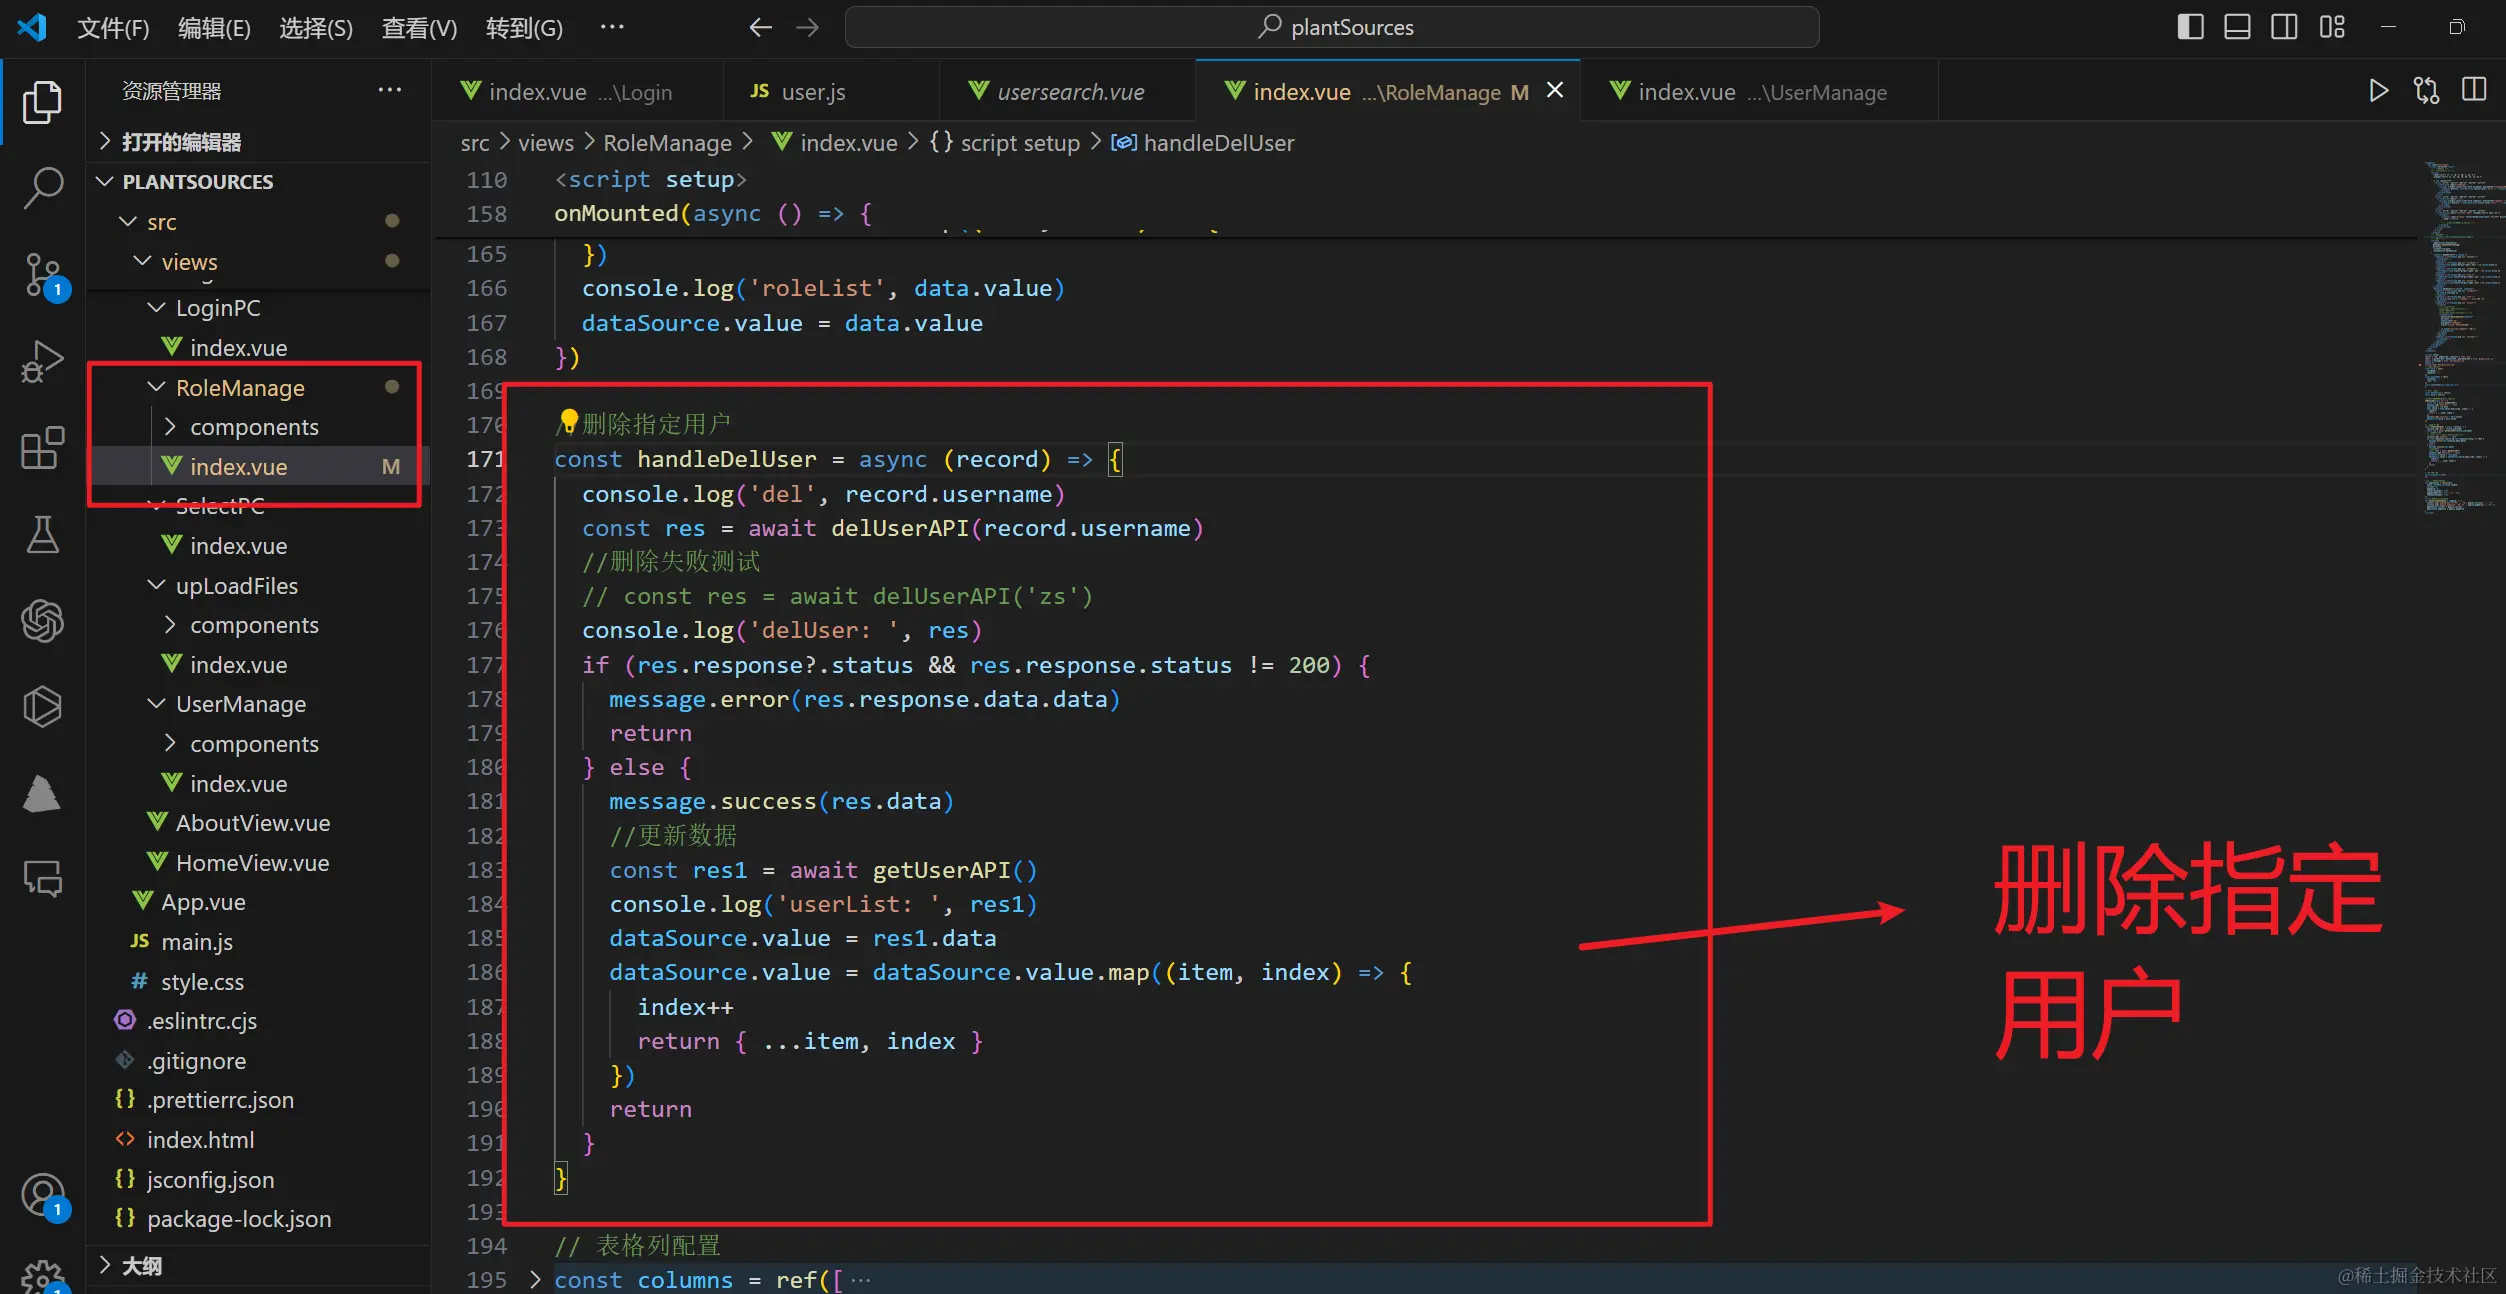Split the editor to the right
The image size is (2506, 1294).
click(2474, 90)
